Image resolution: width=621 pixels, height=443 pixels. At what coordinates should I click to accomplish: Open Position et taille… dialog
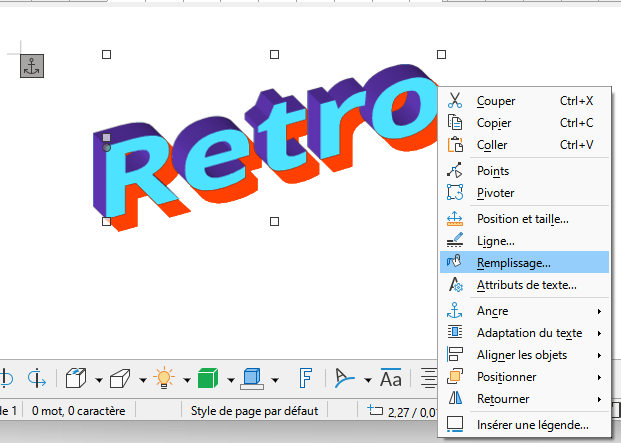click(x=524, y=219)
